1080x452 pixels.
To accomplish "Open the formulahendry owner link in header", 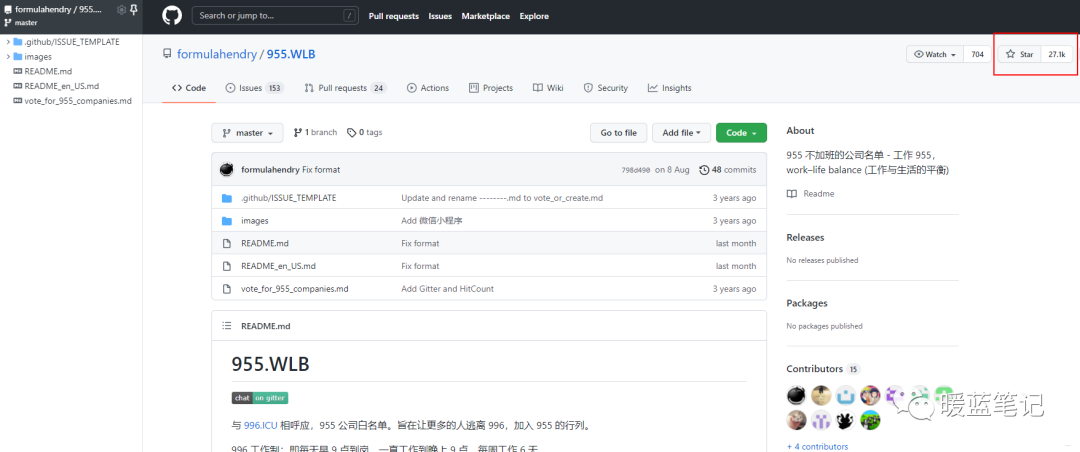I will pyautogui.click(x=216, y=54).
